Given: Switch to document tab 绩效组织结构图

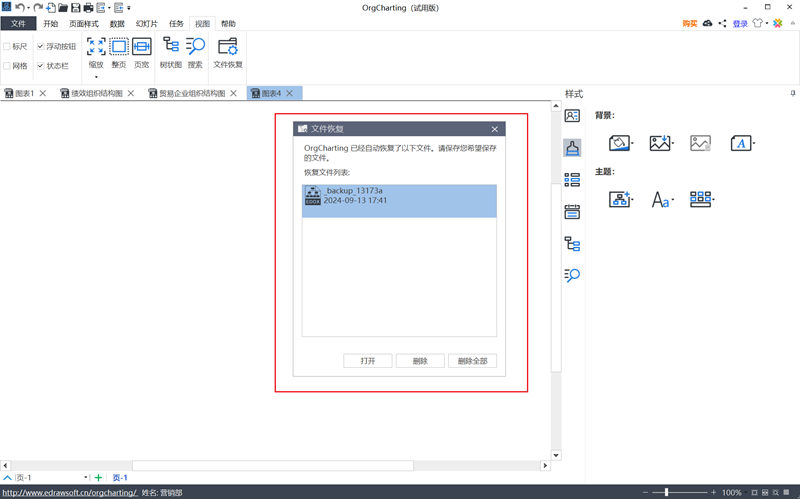Looking at the screenshot, I should point(96,93).
